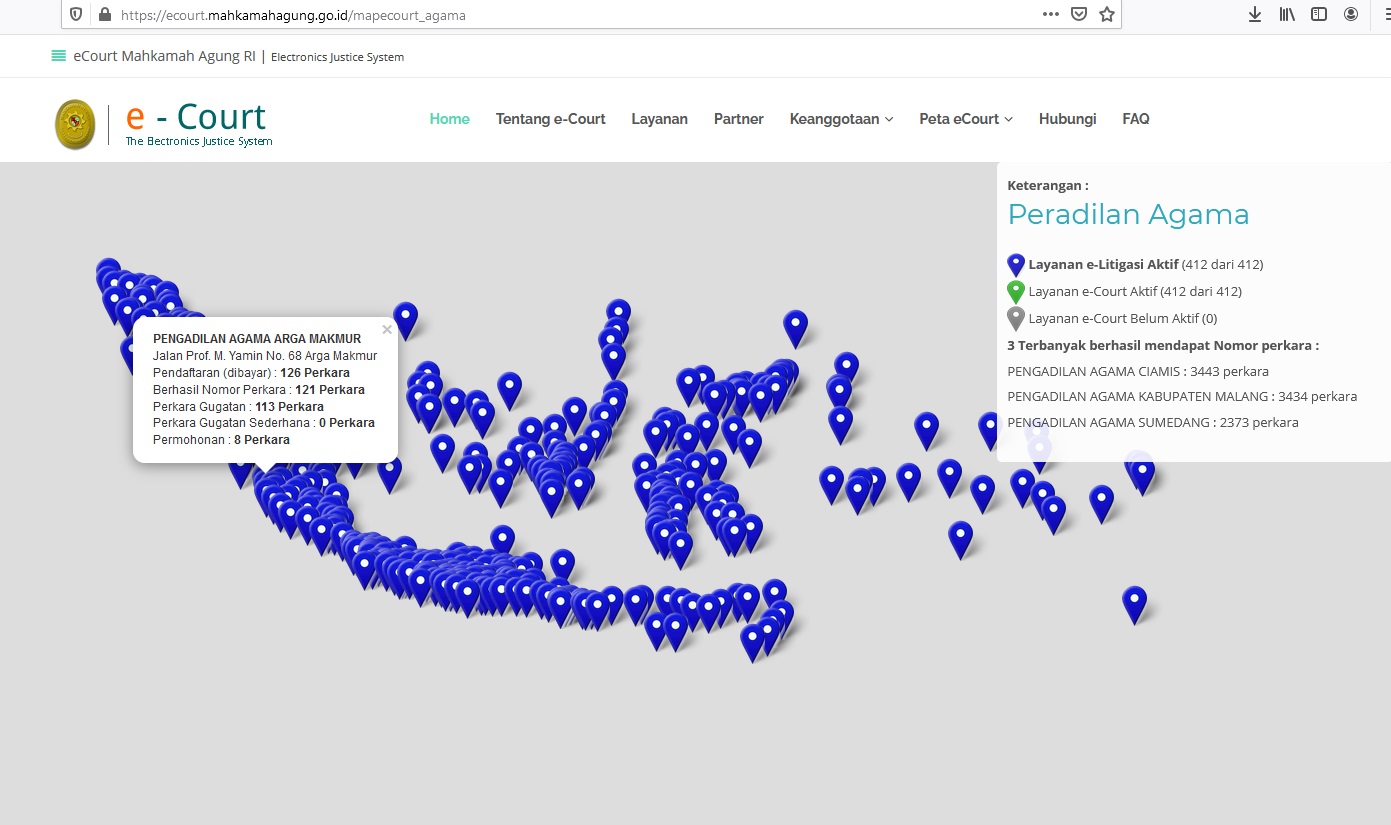Click Berhasil Nomor Perkara 121 Perkara line

259,390
